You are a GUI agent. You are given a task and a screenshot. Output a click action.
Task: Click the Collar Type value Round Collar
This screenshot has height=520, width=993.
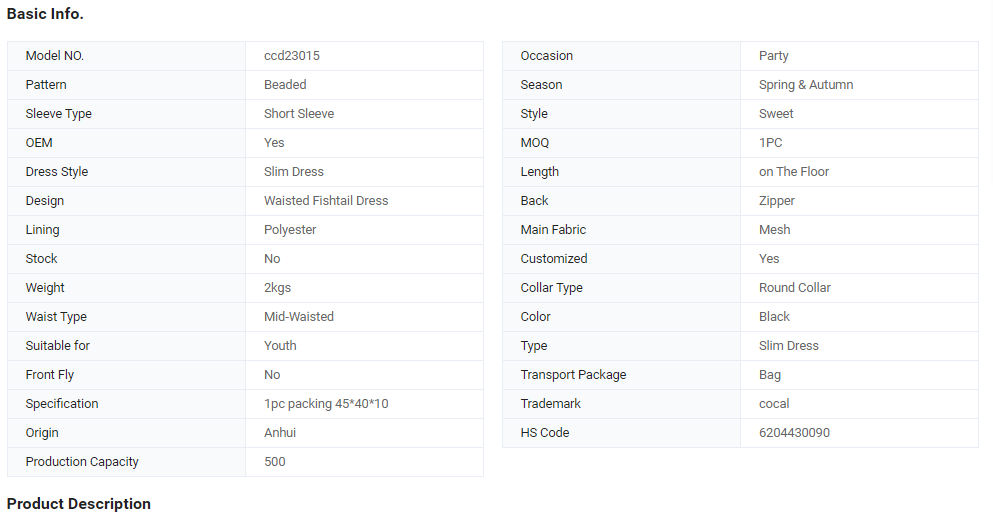(794, 288)
